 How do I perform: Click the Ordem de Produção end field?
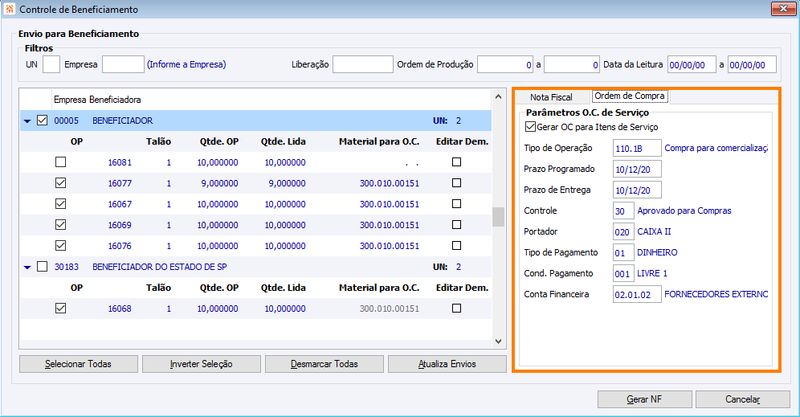pyautogui.click(x=571, y=64)
